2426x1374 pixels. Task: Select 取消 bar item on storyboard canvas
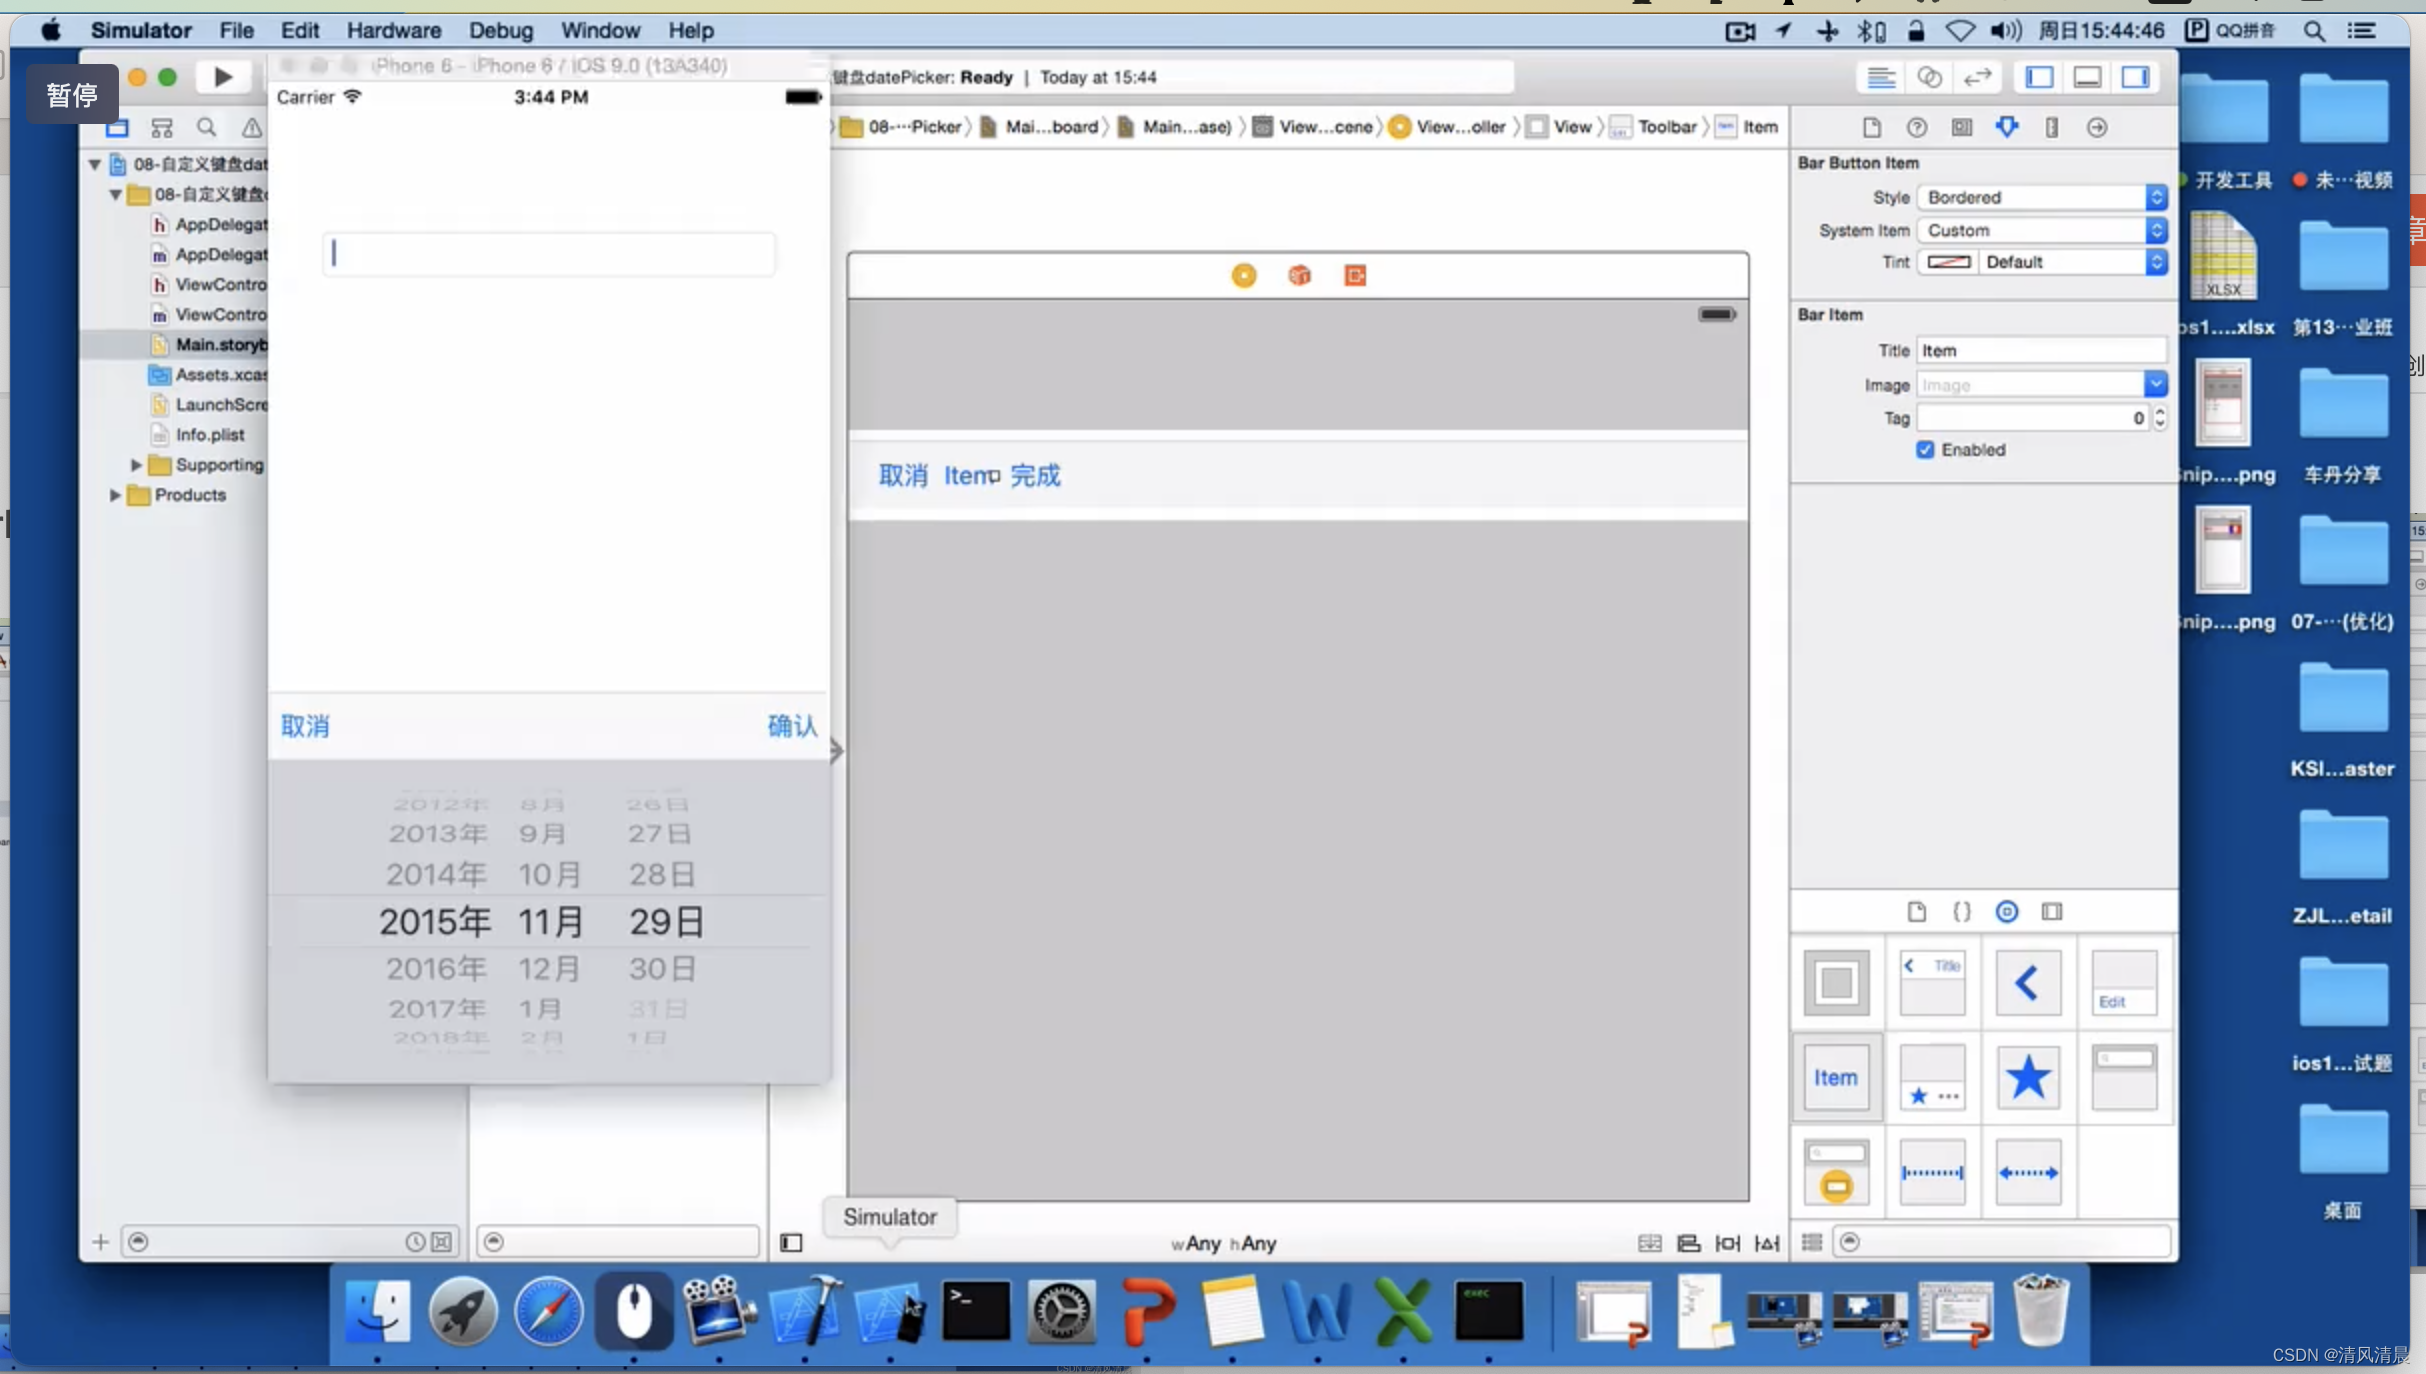coord(903,475)
